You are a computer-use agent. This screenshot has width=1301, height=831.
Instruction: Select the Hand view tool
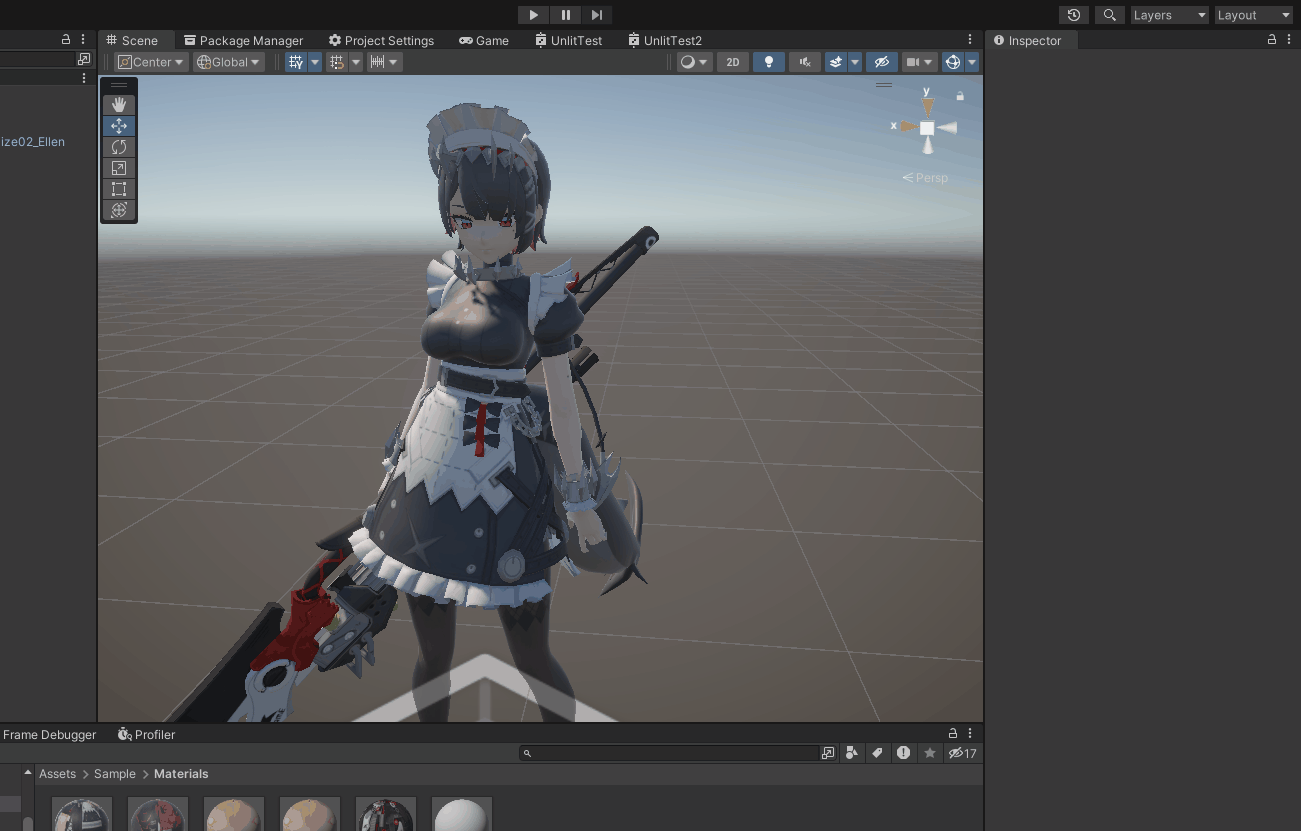pyautogui.click(x=119, y=105)
